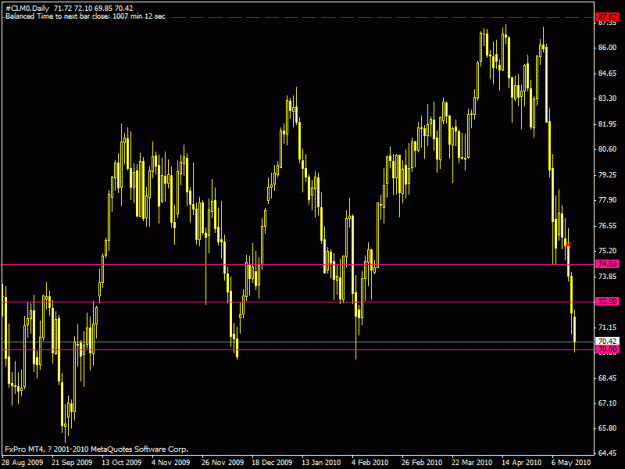
Task: Click the 84.65 price scale value
Action: (607, 73)
